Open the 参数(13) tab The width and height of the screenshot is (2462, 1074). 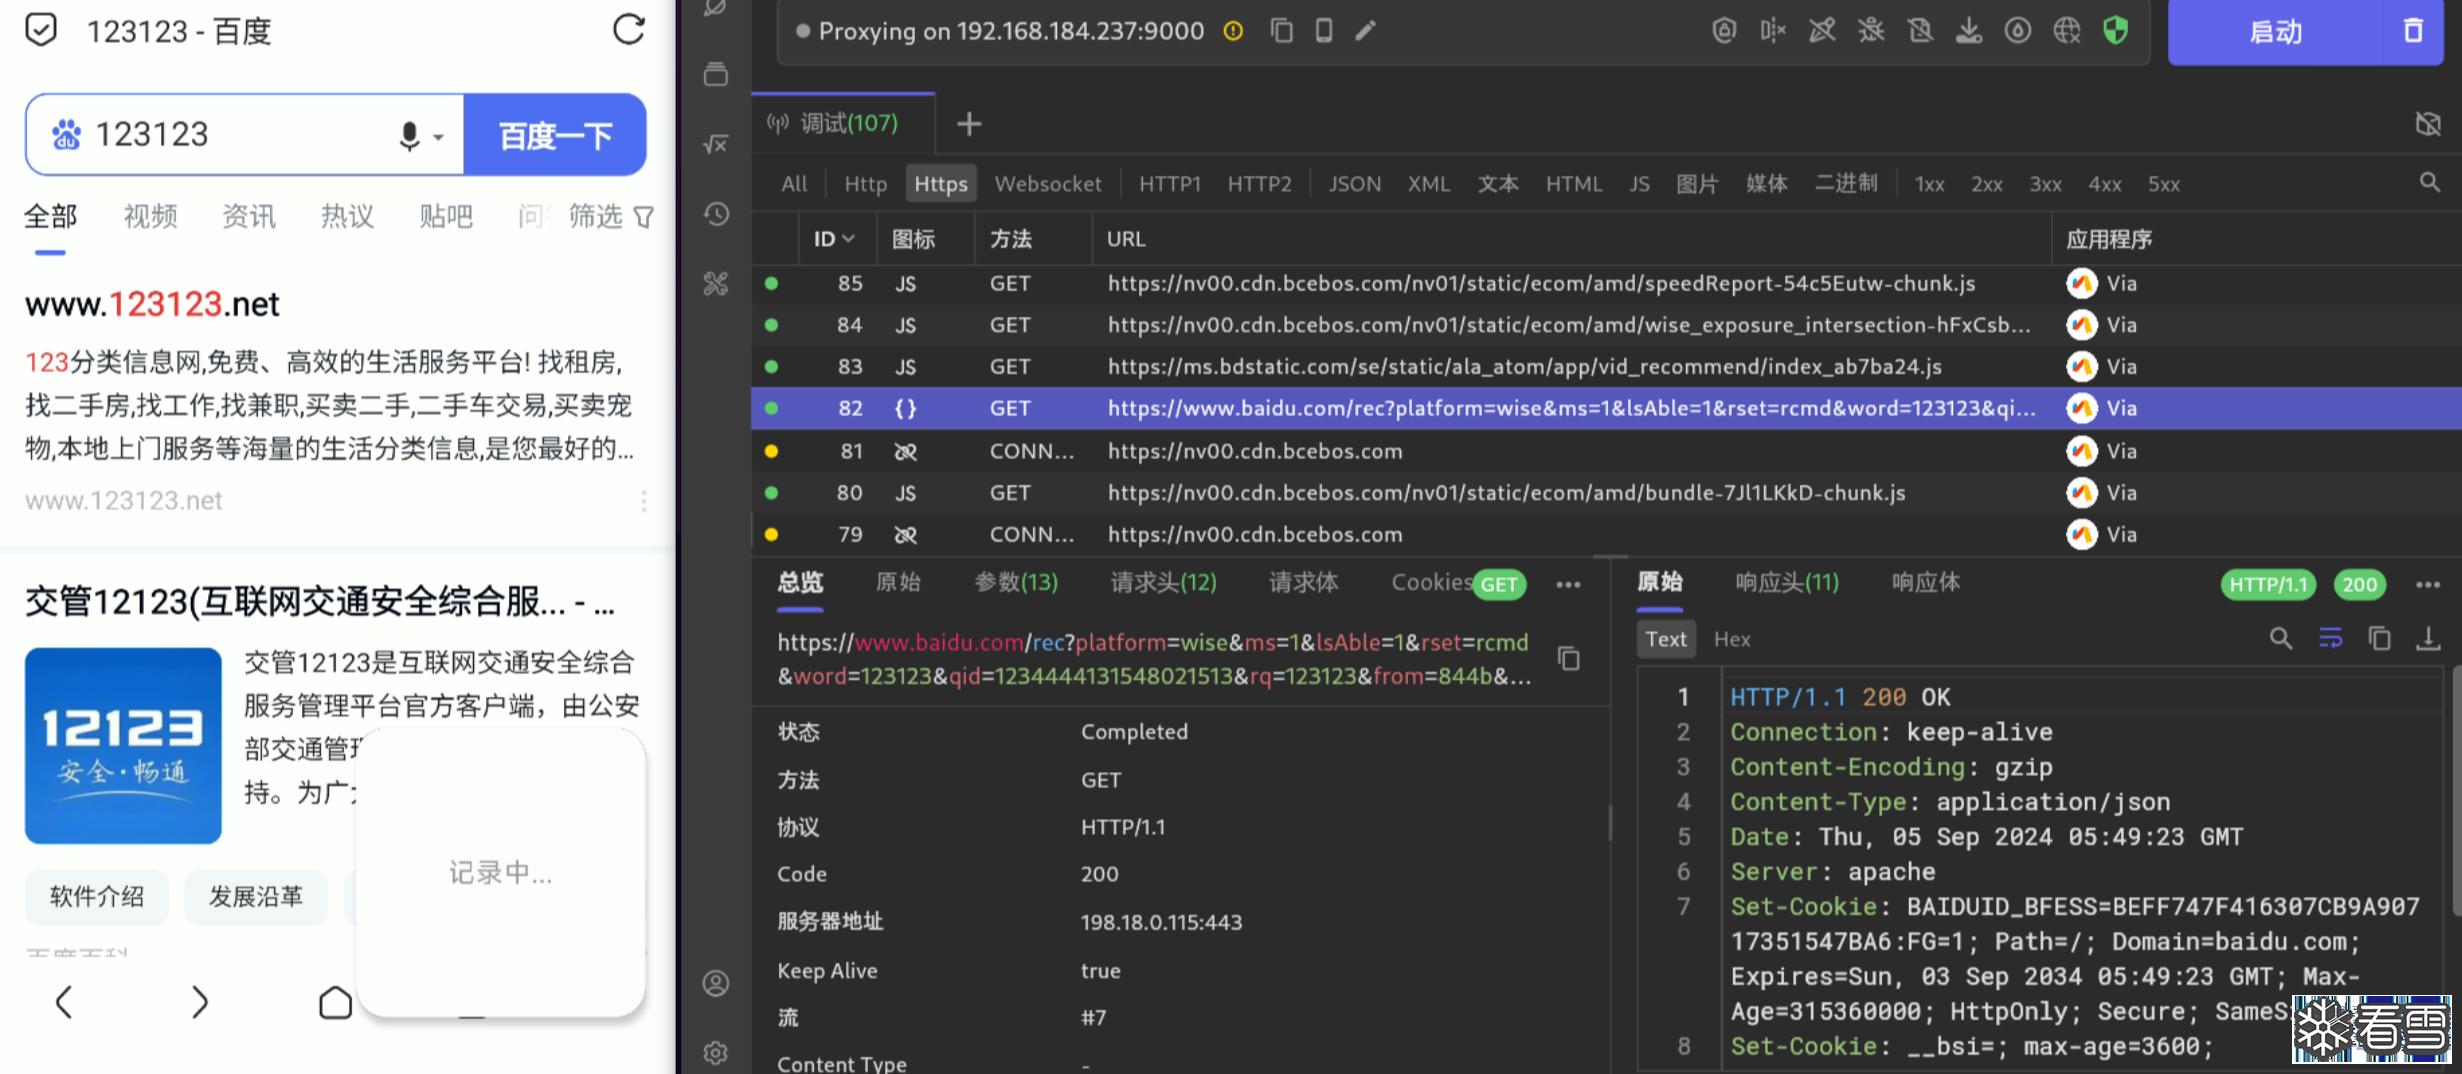(1016, 582)
